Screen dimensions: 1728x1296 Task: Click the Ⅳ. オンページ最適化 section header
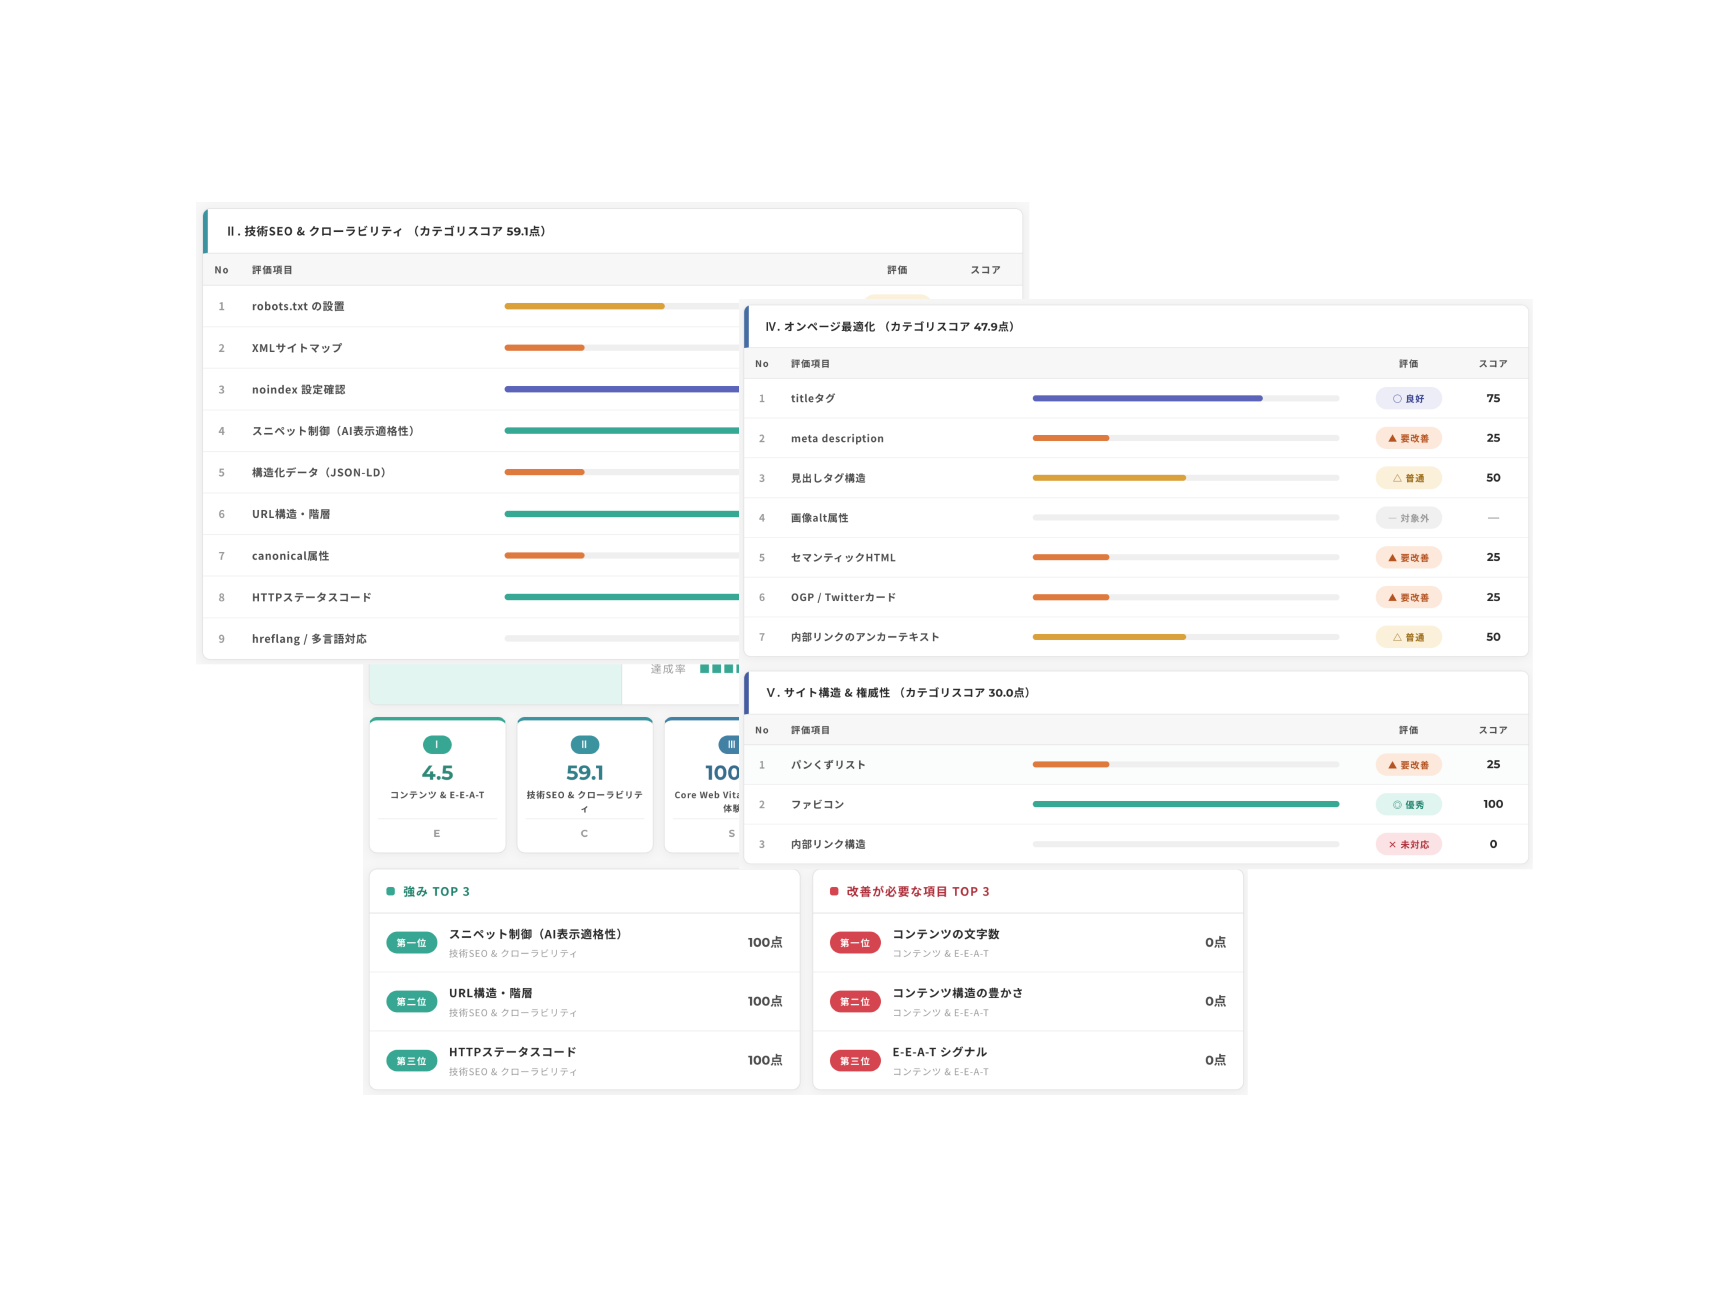[x=1136, y=327]
